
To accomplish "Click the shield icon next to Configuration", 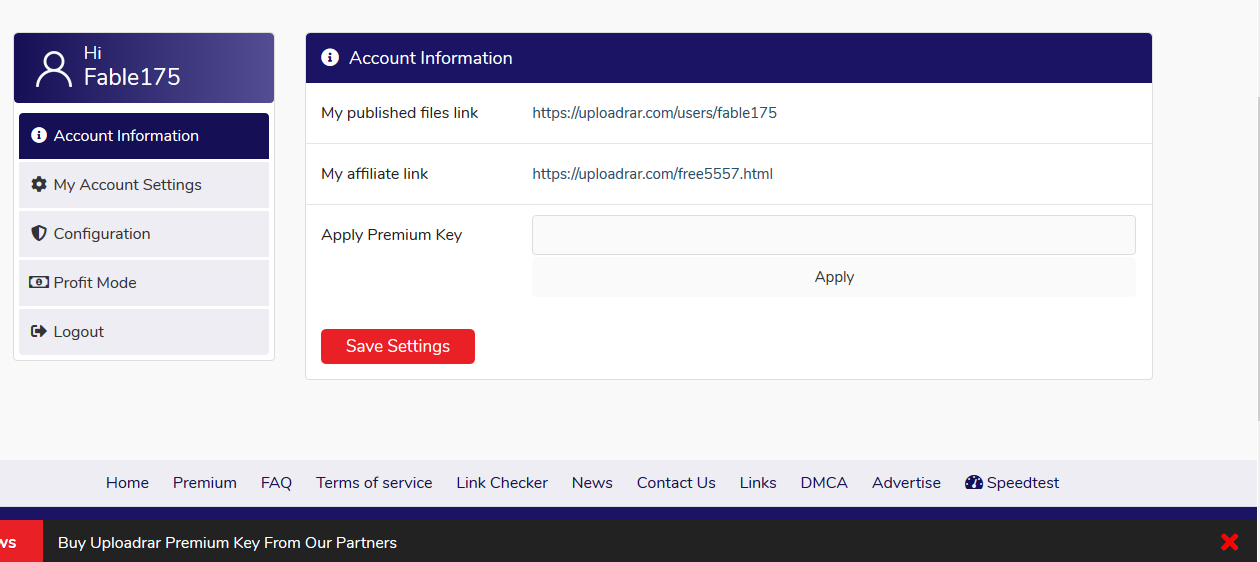I will coord(39,233).
